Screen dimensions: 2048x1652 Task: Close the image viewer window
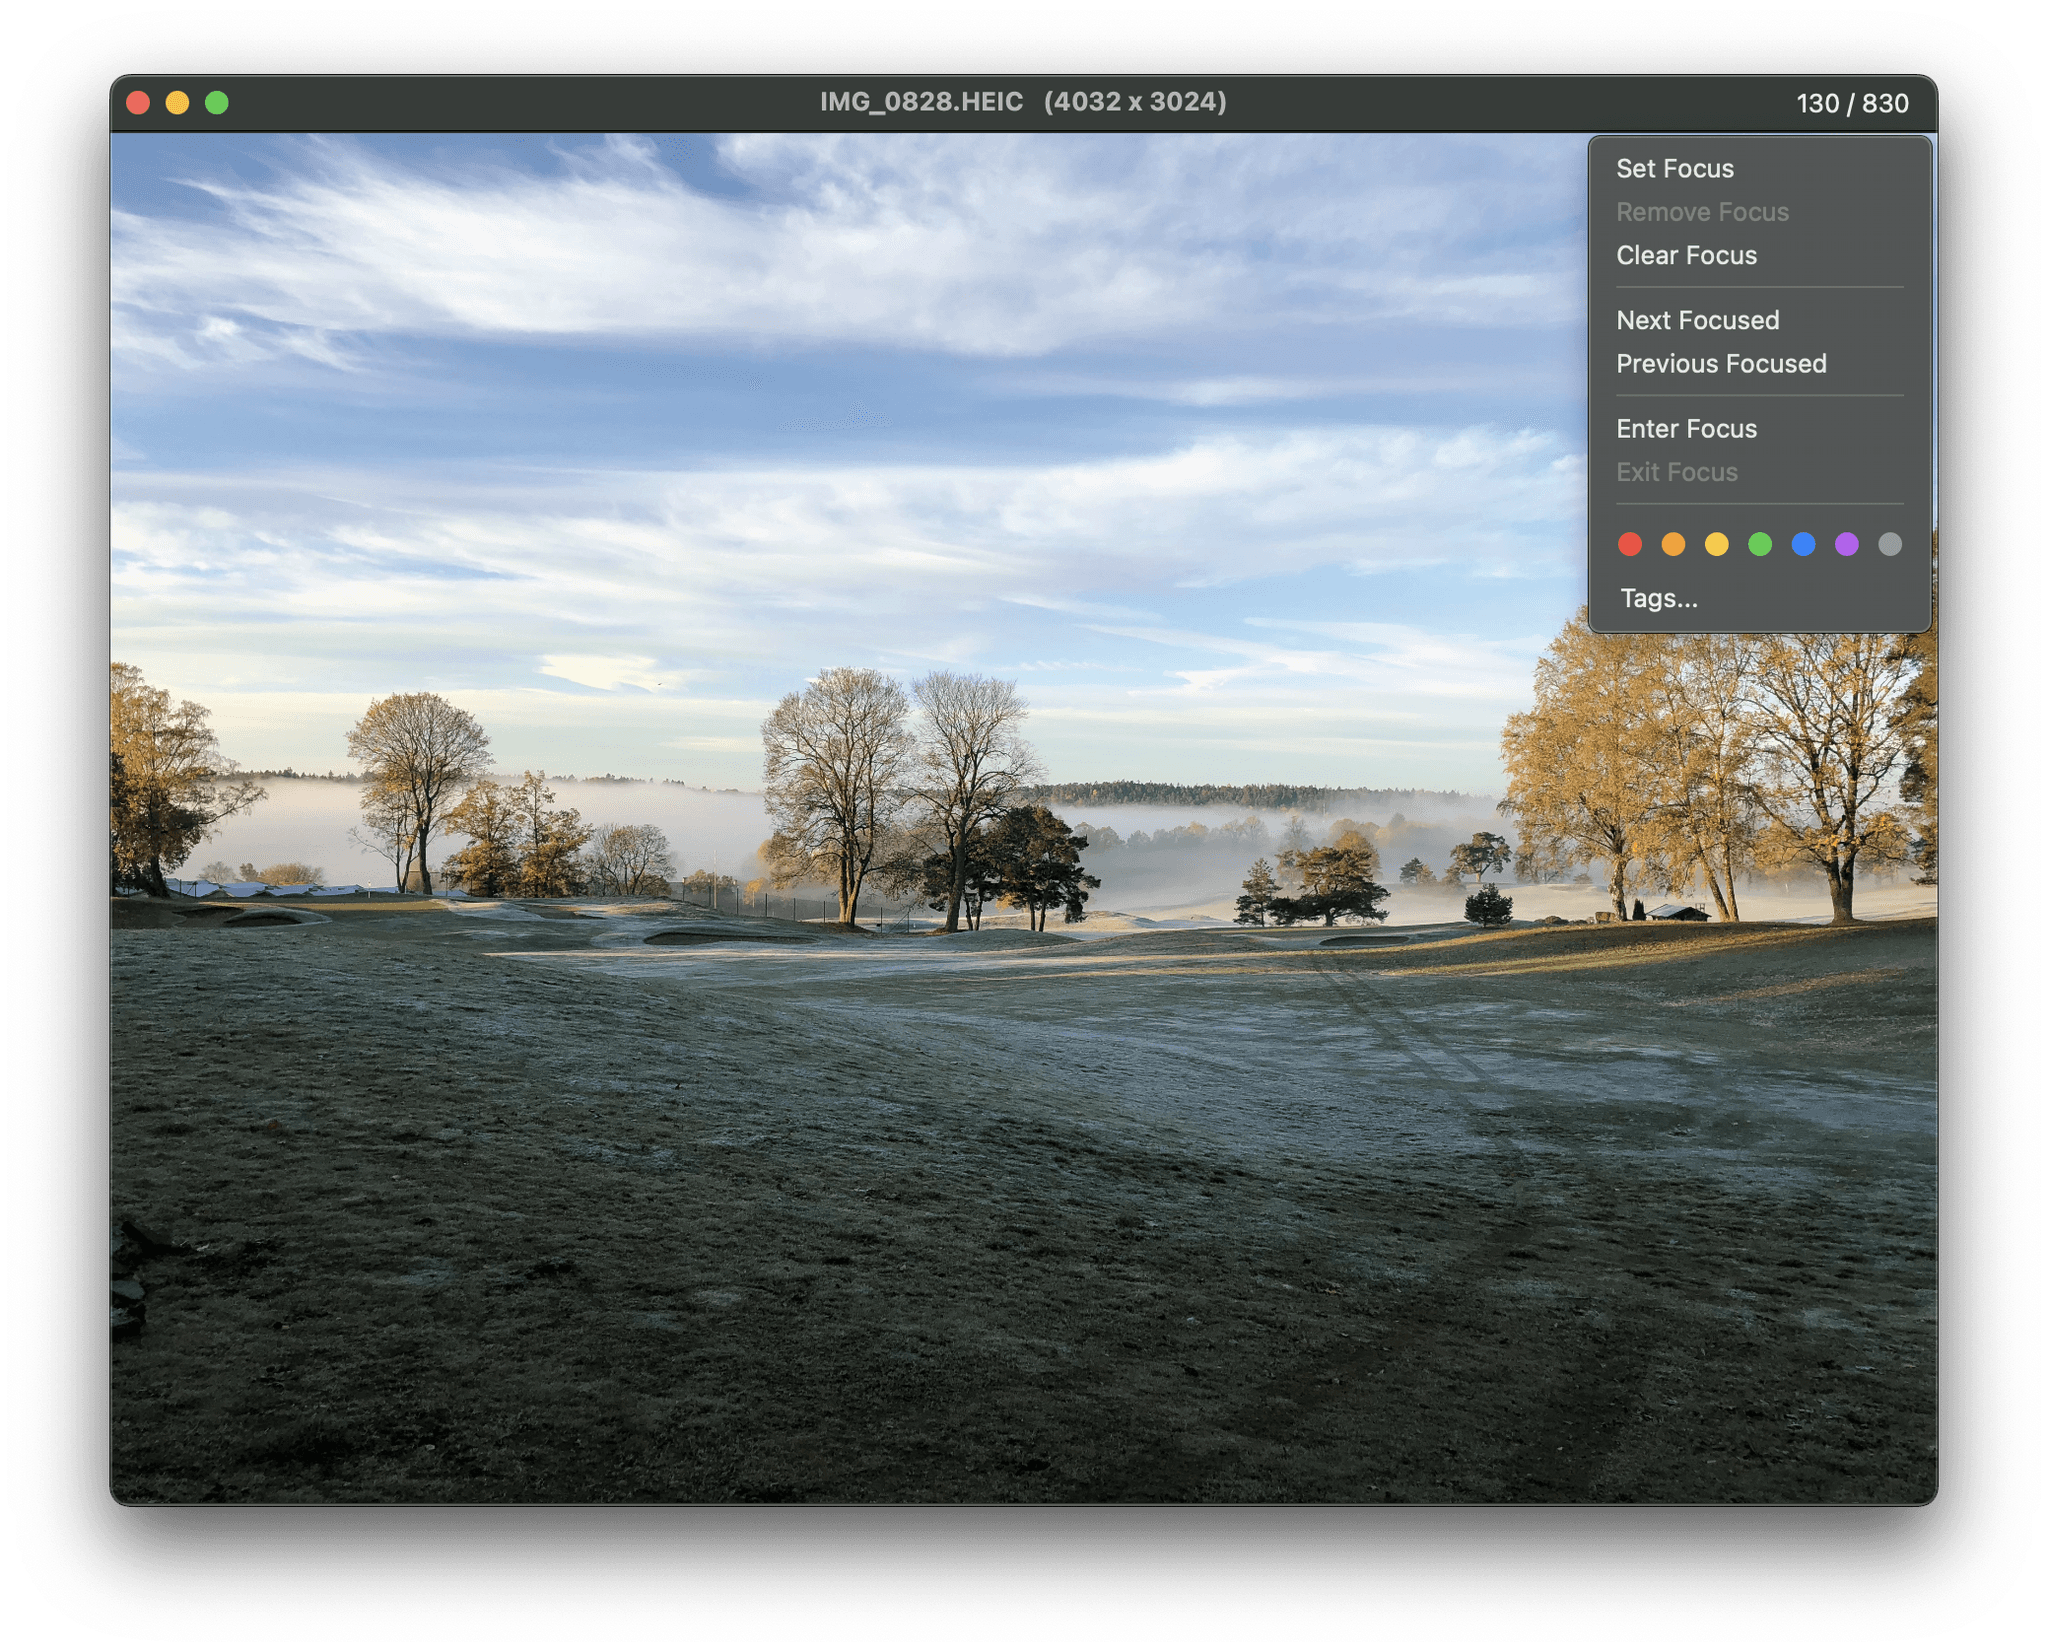pyautogui.click(x=138, y=103)
